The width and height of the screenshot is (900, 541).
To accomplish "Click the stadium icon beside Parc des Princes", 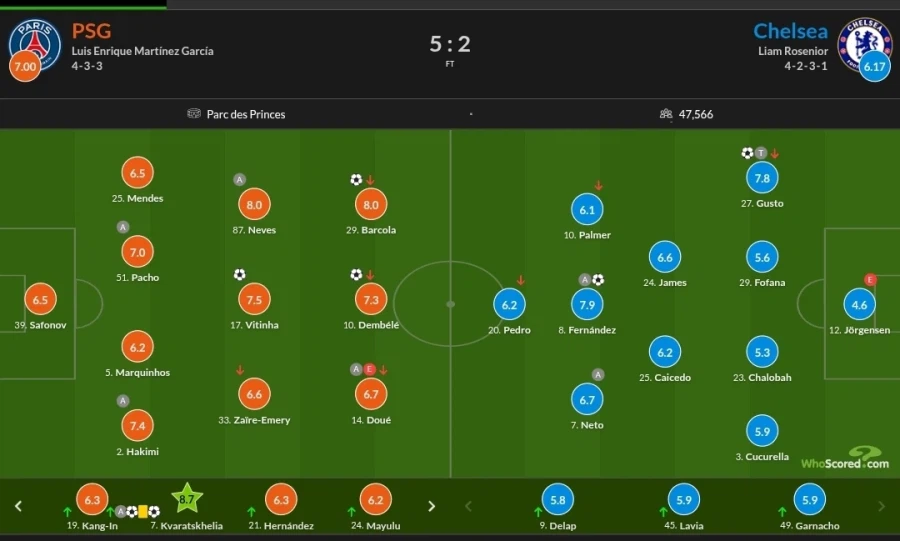I will point(194,114).
